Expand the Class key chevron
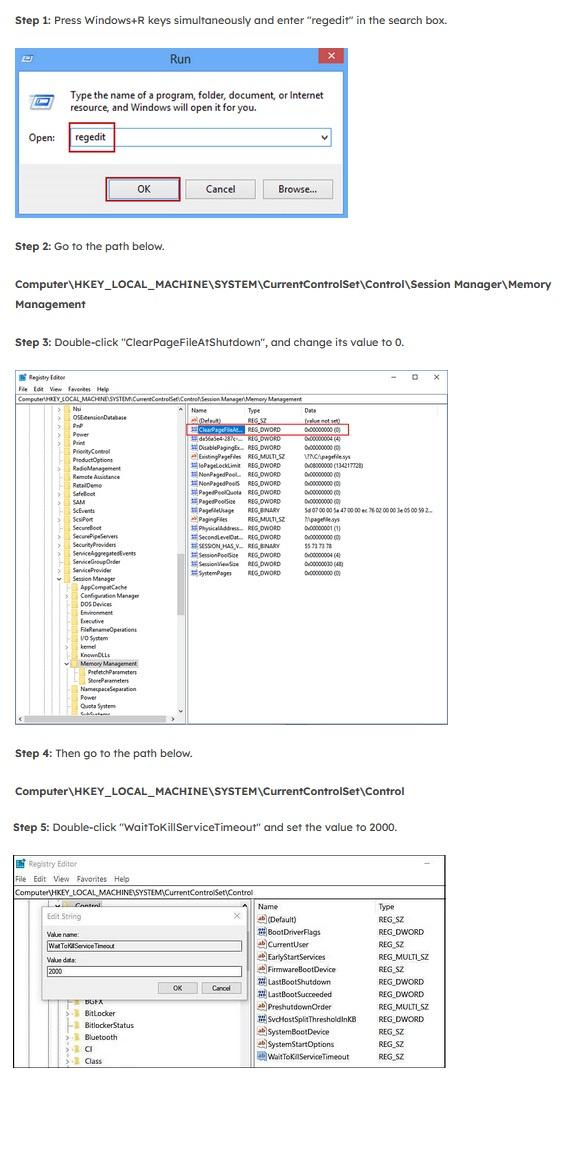 (67, 1061)
